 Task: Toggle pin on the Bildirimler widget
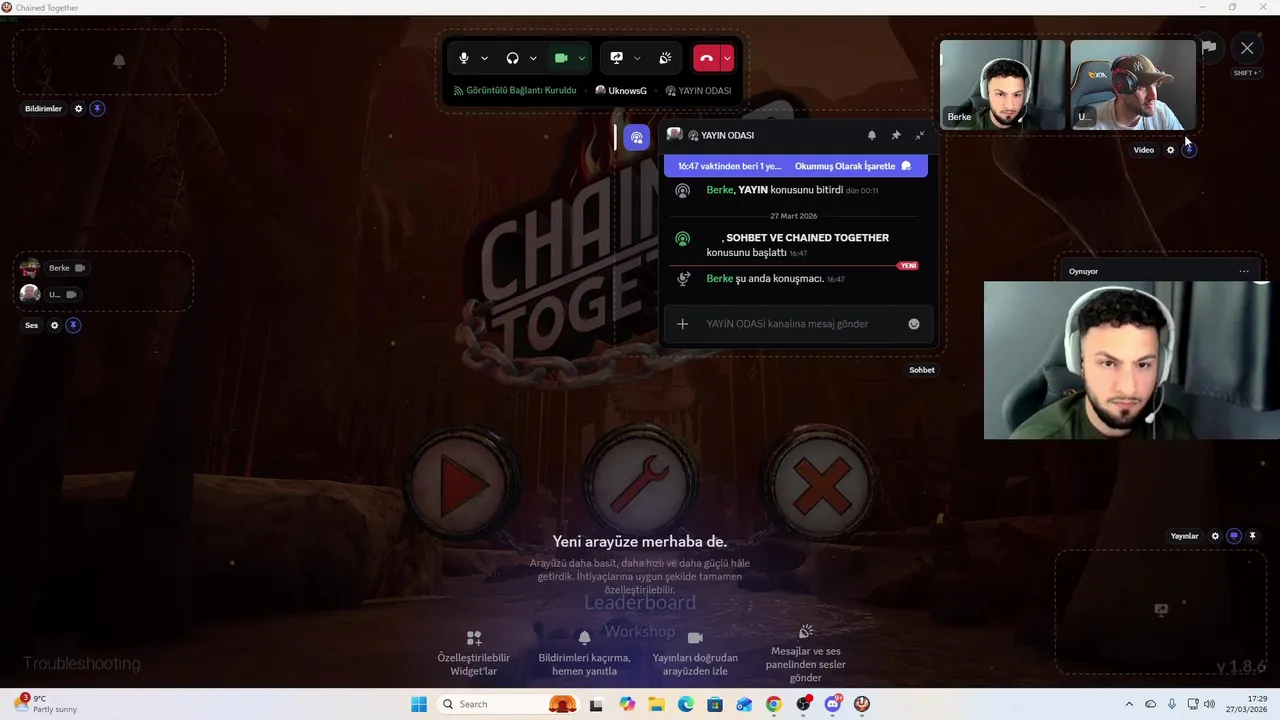point(97,109)
